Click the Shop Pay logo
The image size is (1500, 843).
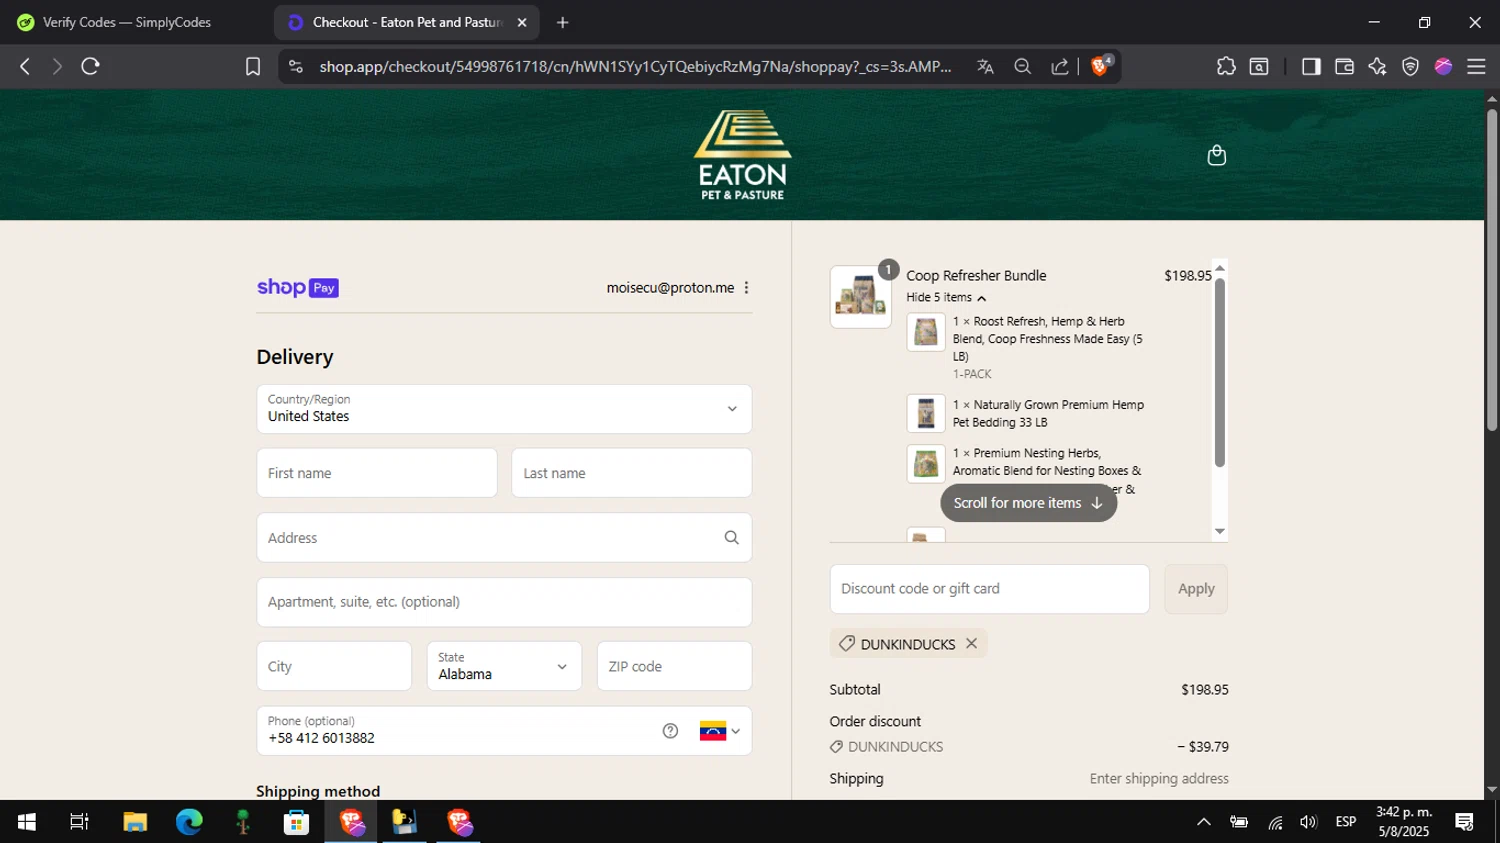point(298,288)
